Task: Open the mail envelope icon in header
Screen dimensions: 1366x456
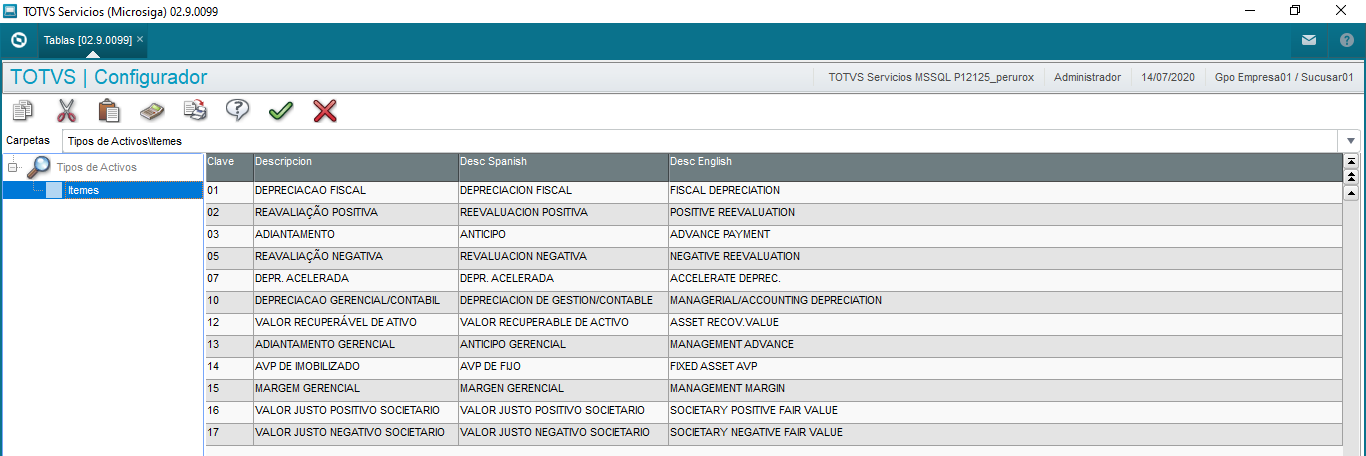Action: [x=1309, y=40]
